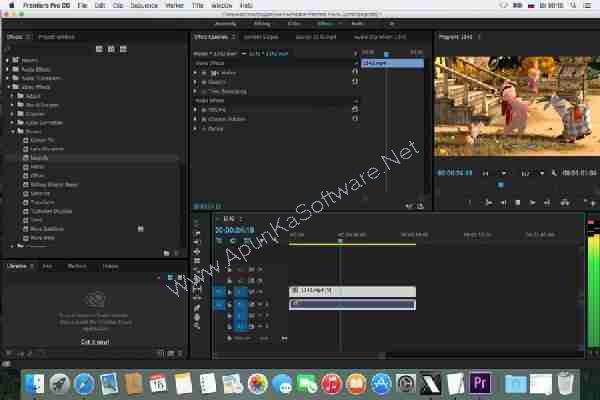Open Finder from the Dock
The width and height of the screenshot is (600, 400).
(34, 384)
